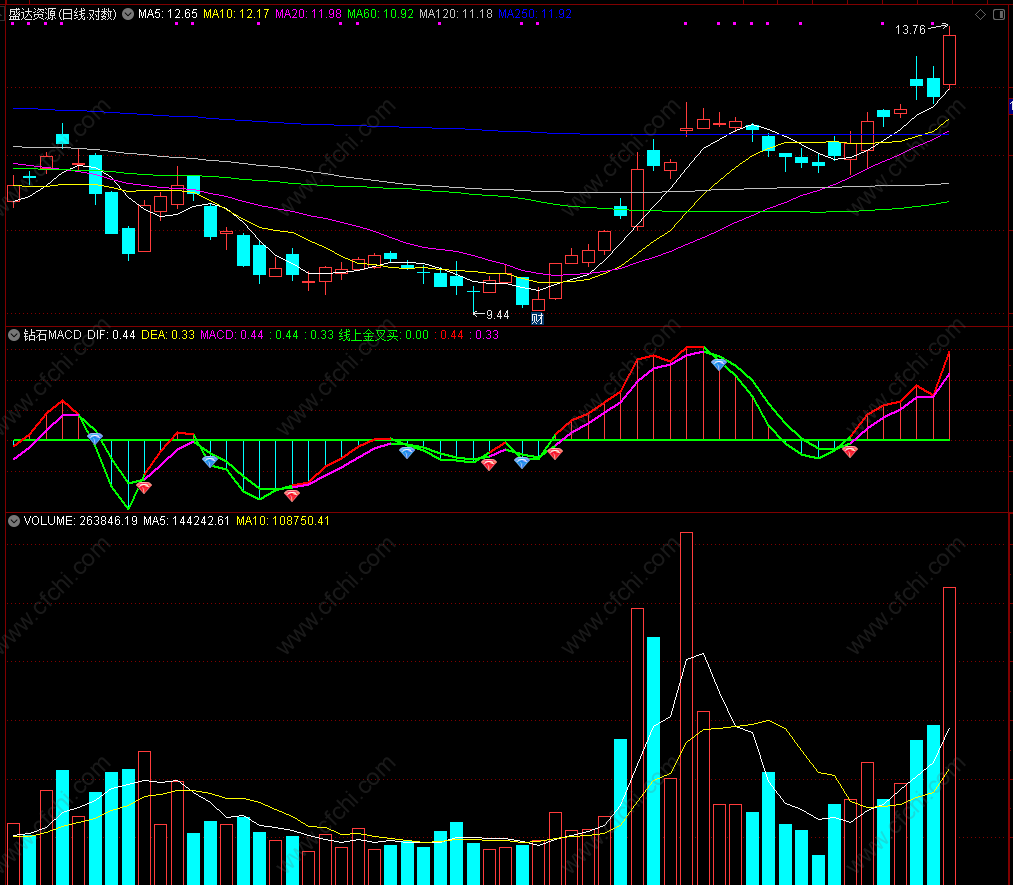Open the VOLUME indicator panel dropdown

(14, 521)
